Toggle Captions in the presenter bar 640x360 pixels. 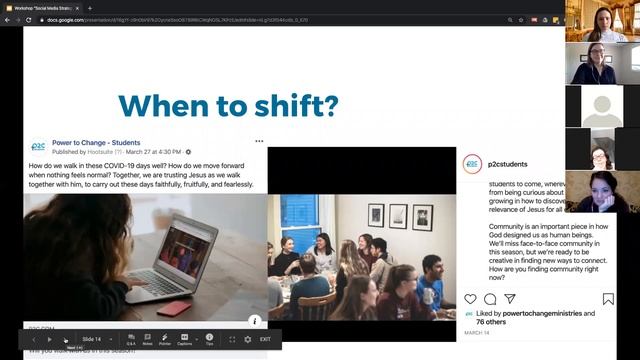click(x=184, y=339)
